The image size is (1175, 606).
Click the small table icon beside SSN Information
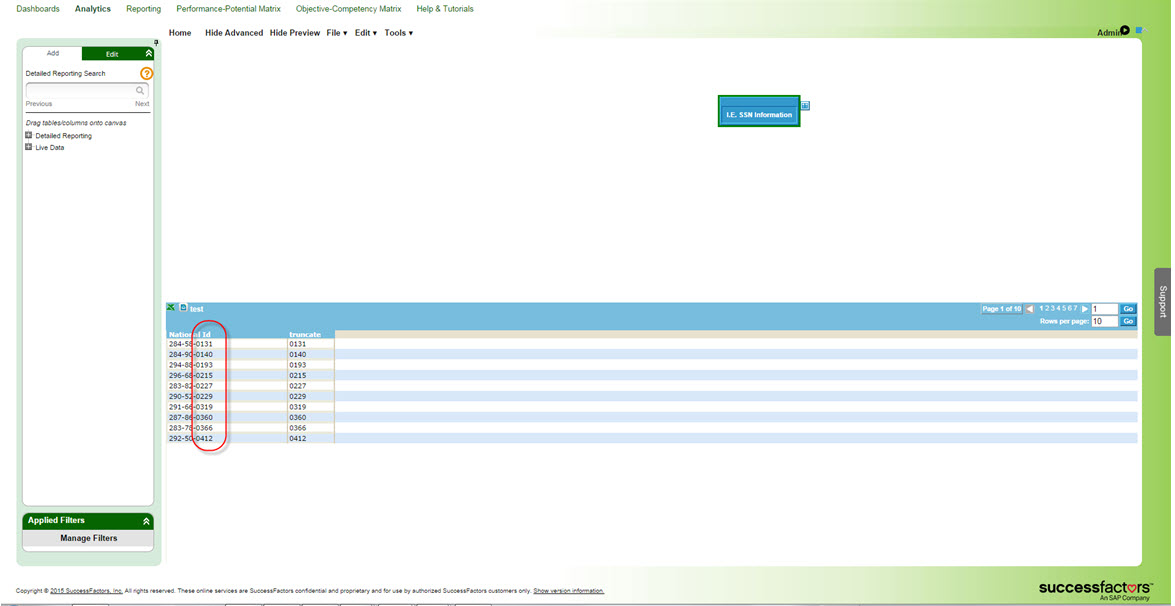pos(806,106)
